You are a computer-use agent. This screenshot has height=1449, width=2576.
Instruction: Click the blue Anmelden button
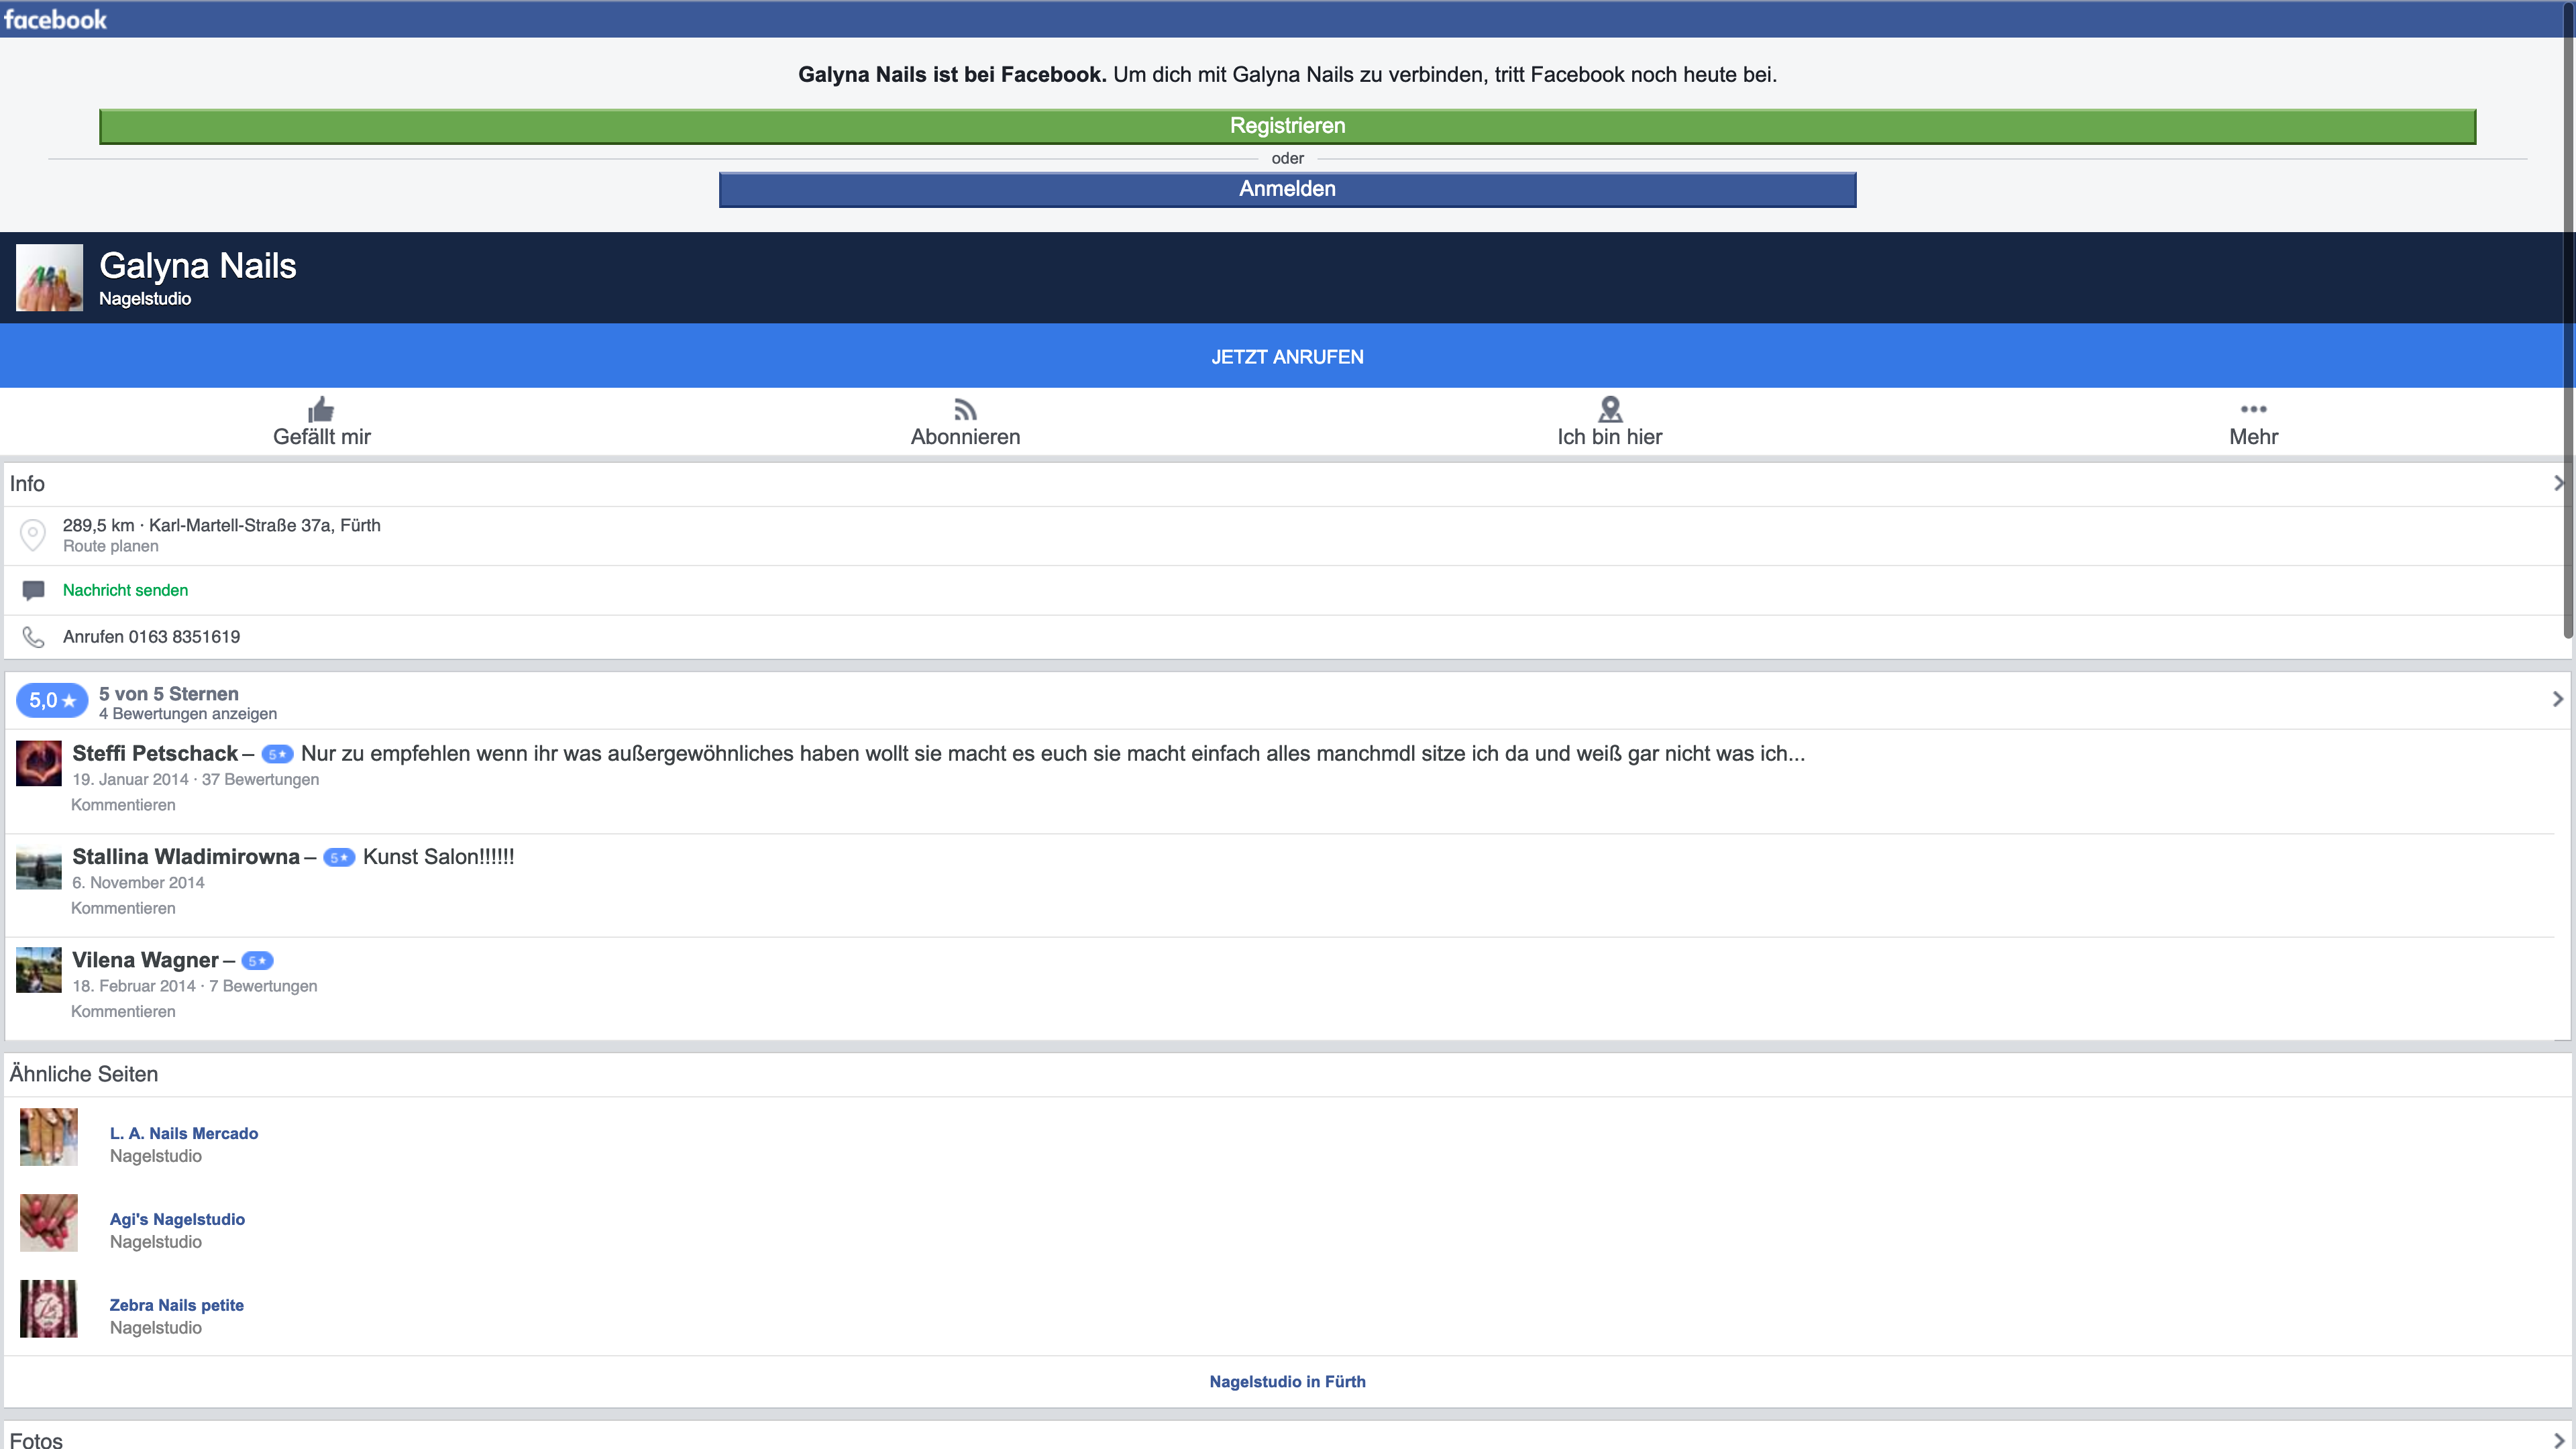tap(1287, 189)
